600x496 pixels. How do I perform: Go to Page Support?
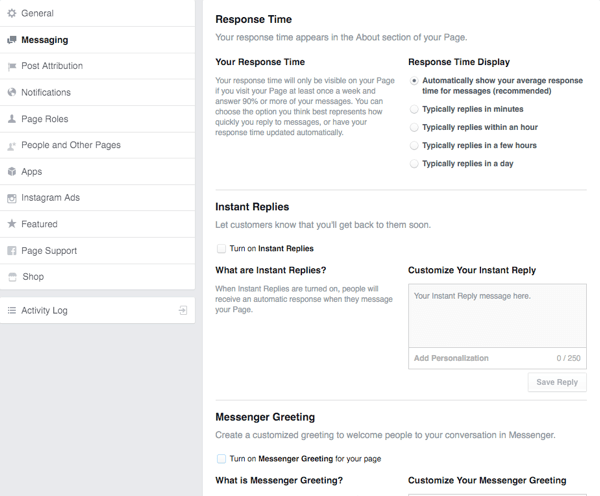coord(97,251)
